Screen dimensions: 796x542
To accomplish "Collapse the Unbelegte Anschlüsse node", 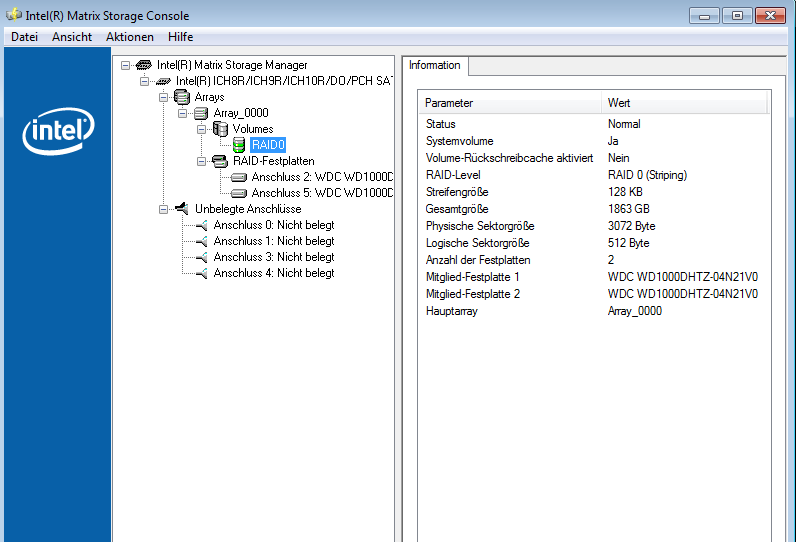I will coord(163,209).
